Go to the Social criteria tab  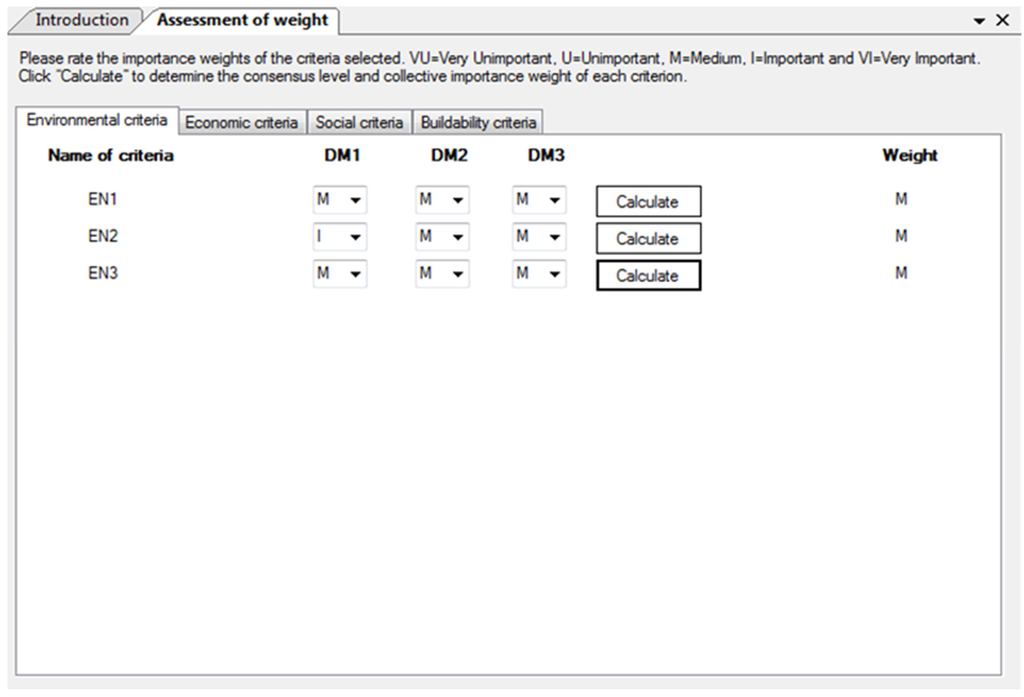coord(359,123)
